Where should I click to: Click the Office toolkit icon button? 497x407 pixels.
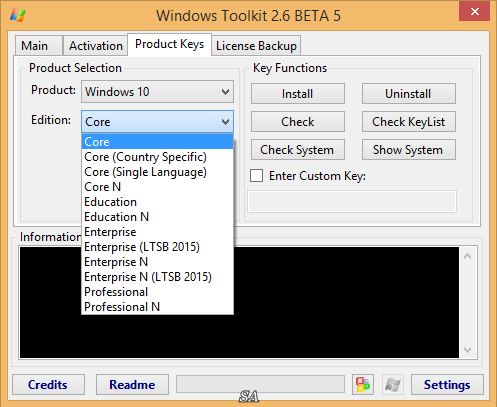(363, 385)
